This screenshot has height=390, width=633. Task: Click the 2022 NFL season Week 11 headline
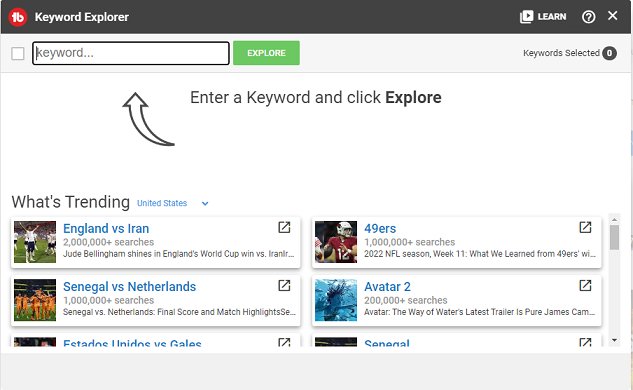click(x=480, y=254)
